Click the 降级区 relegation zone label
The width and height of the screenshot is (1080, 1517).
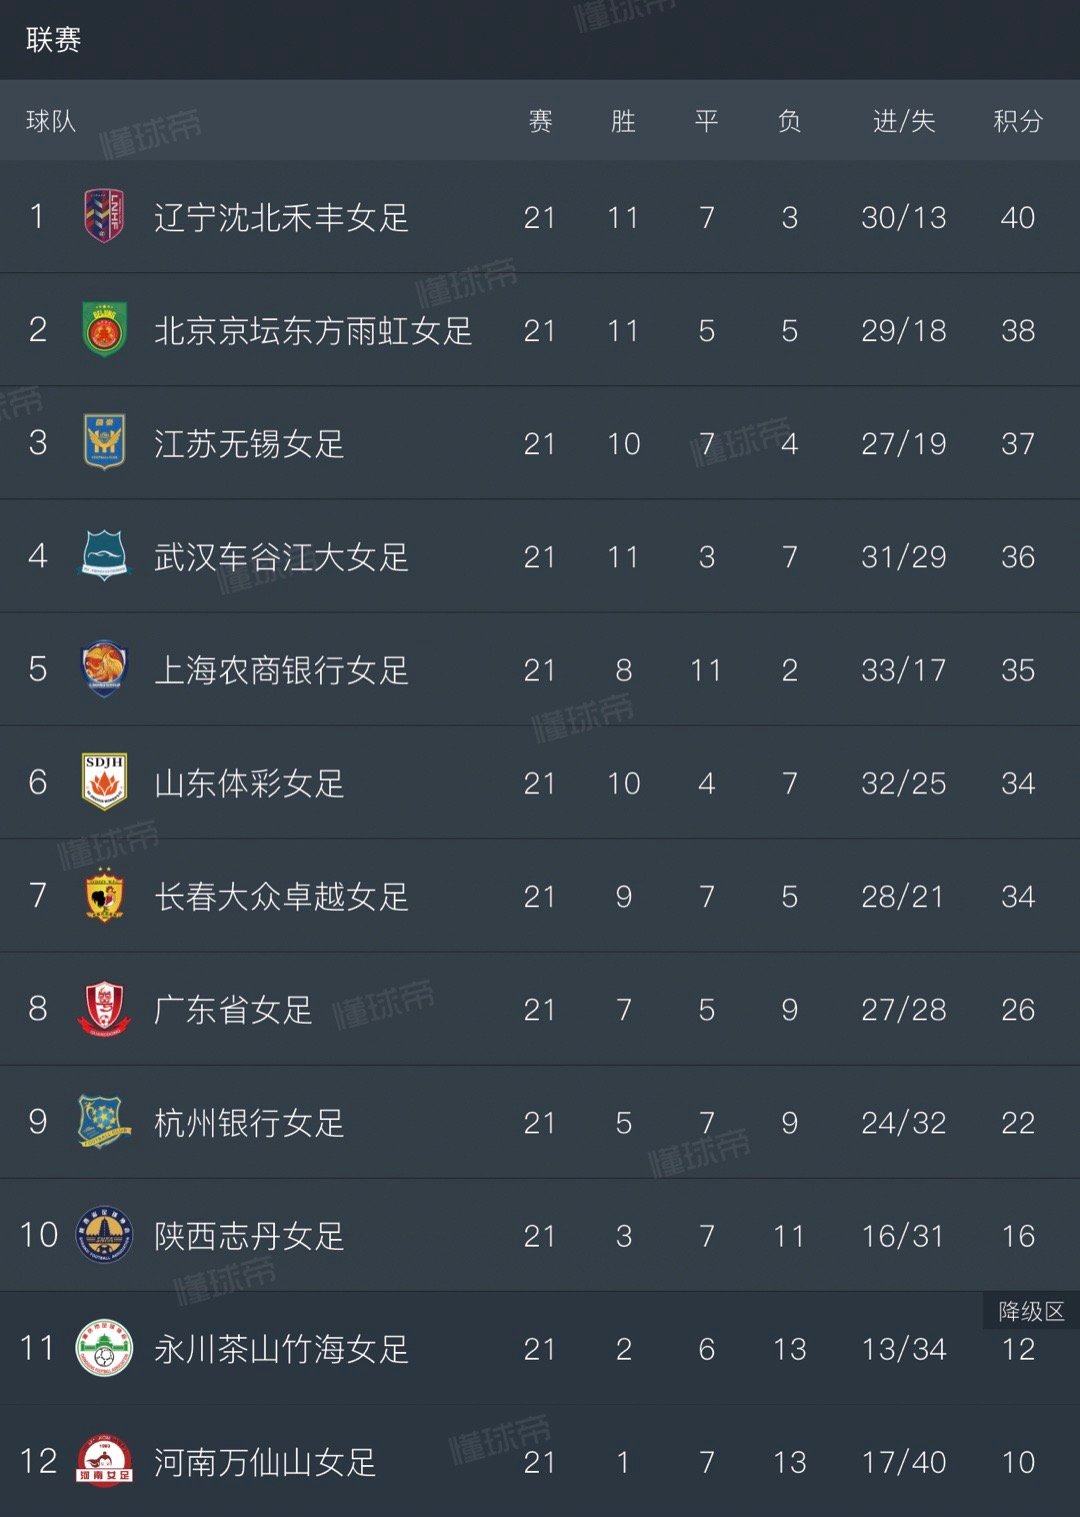[1032, 1311]
